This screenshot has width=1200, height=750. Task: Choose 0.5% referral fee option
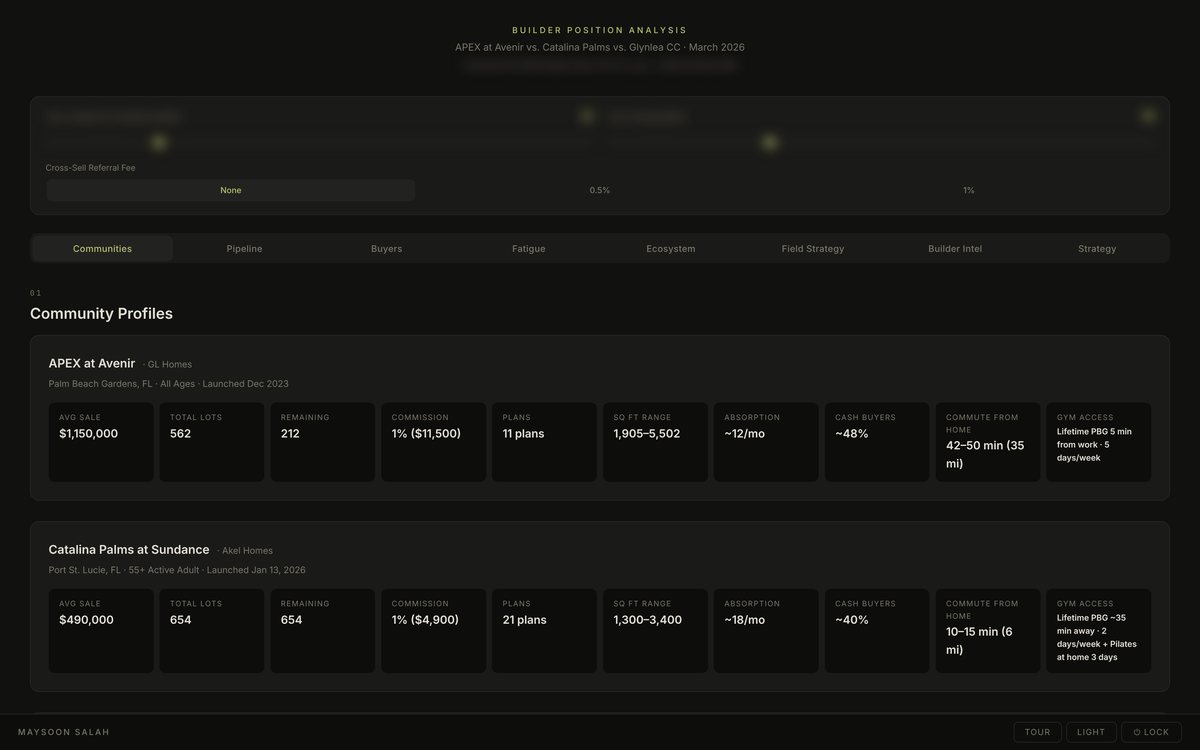tap(600, 190)
